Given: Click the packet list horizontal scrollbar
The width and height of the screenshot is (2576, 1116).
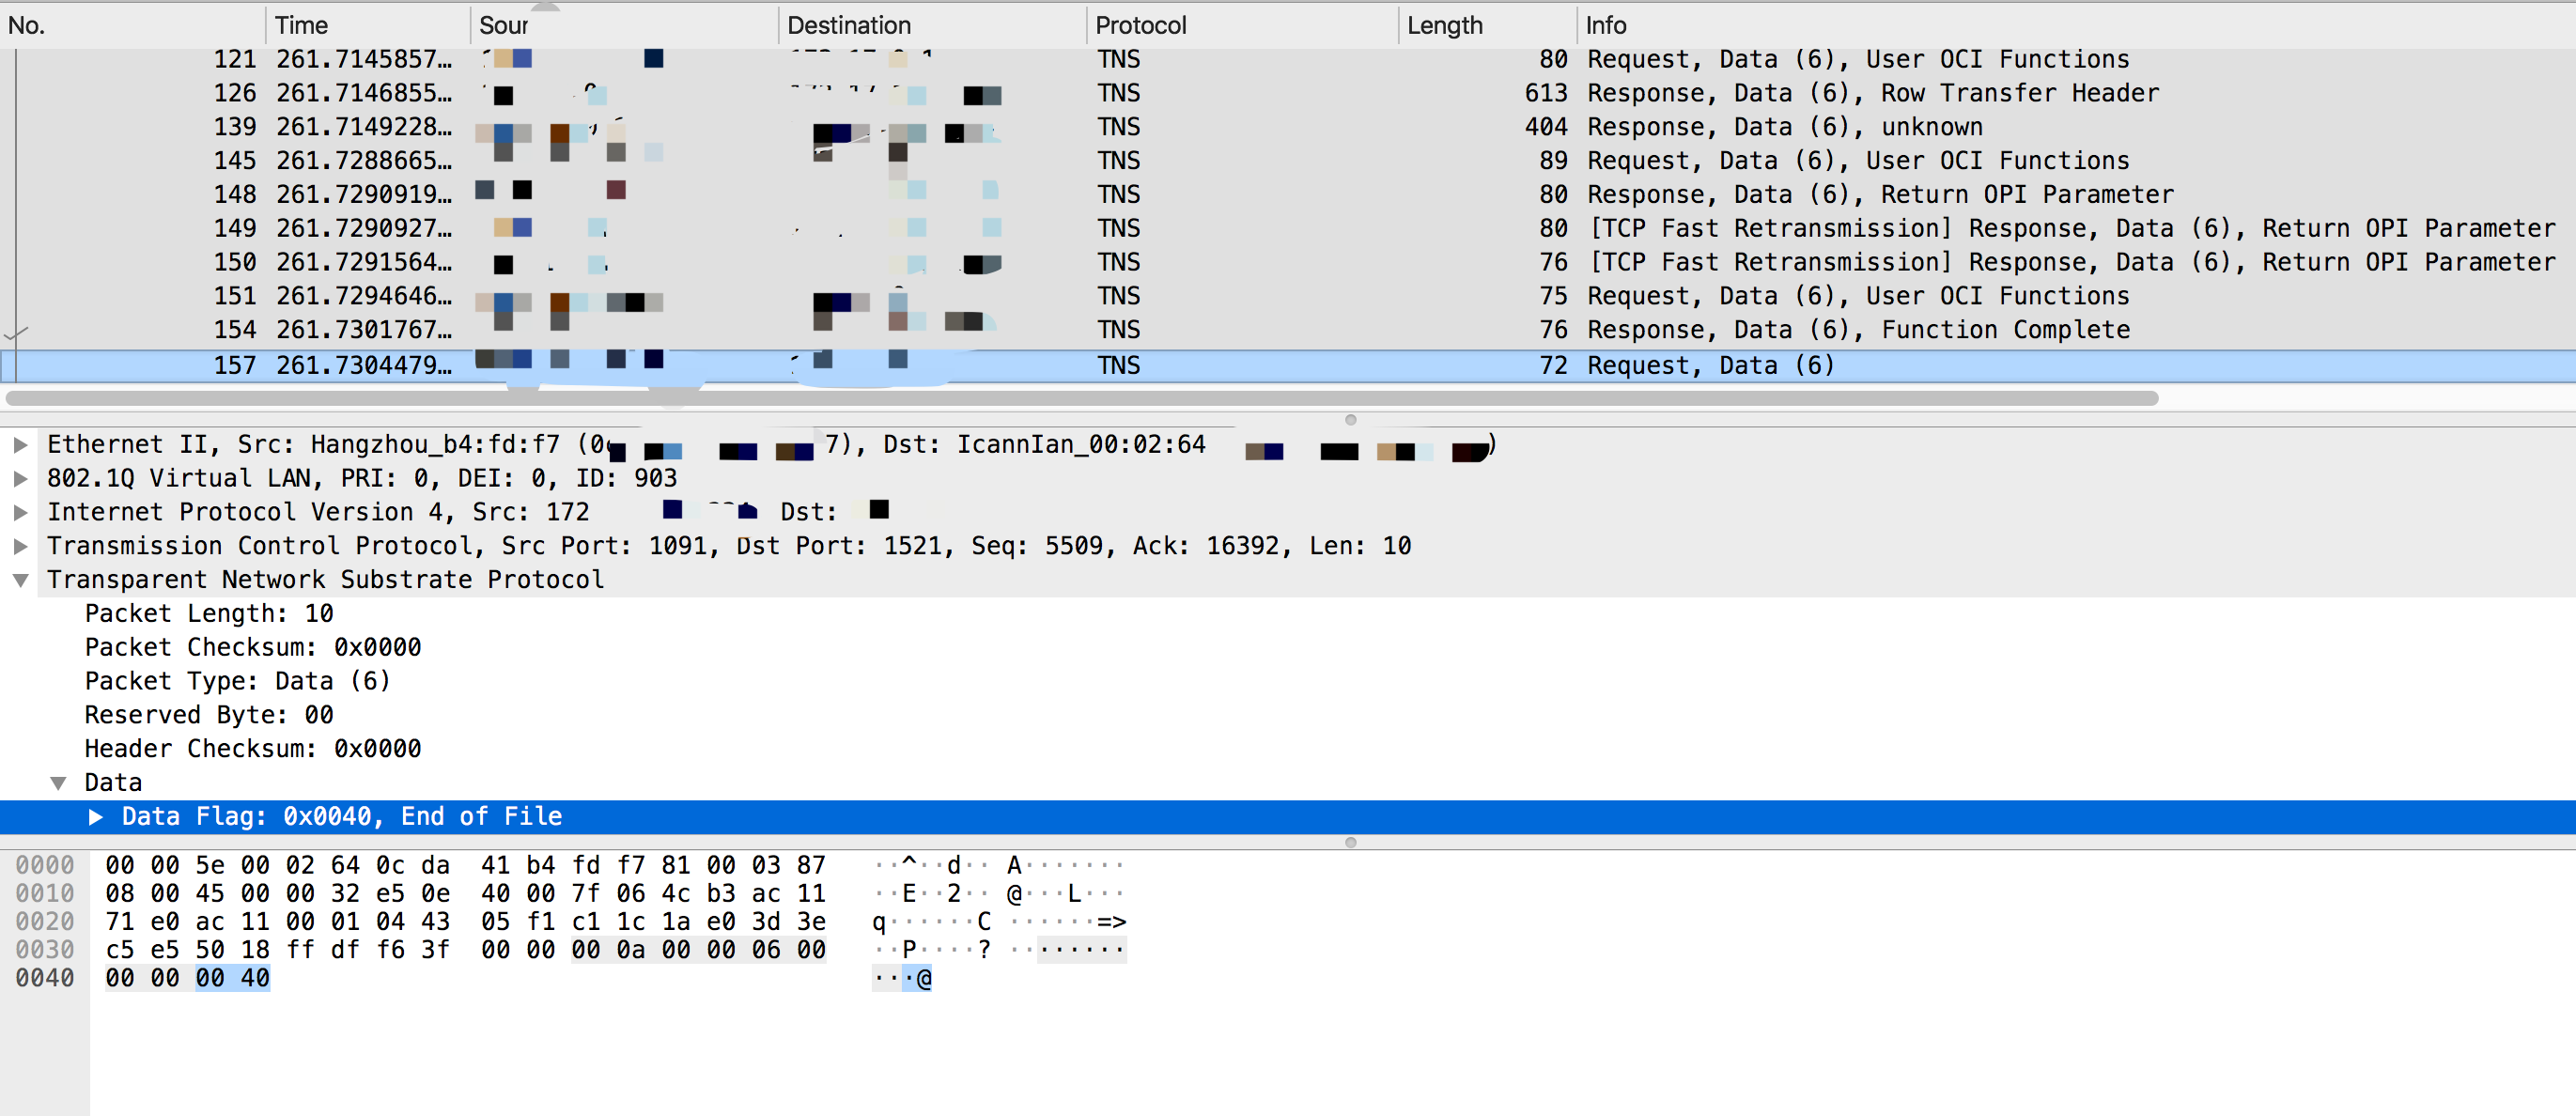Looking at the screenshot, I should pos(1080,399).
